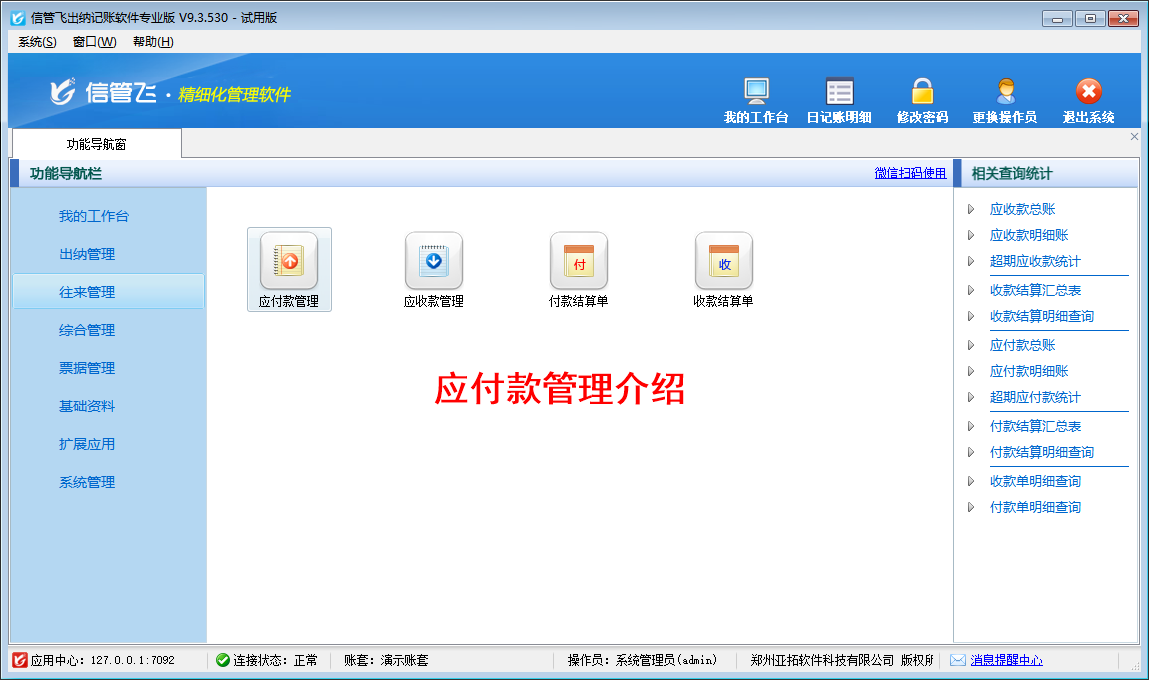Click the 微信扫码使用 link
This screenshot has width=1149, height=680.
[910, 173]
